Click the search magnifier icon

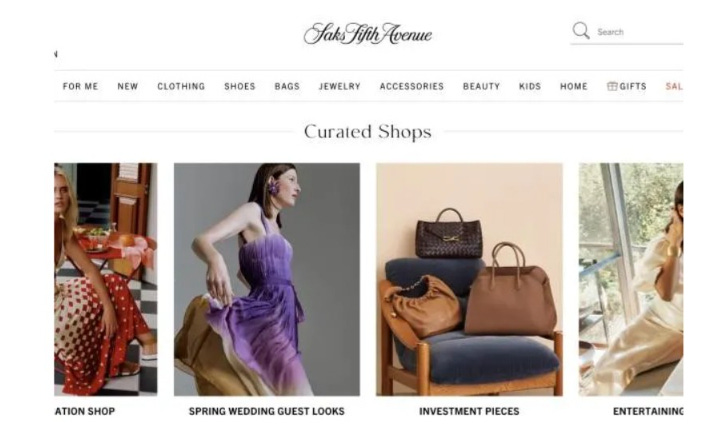click(x=581, y=31)
